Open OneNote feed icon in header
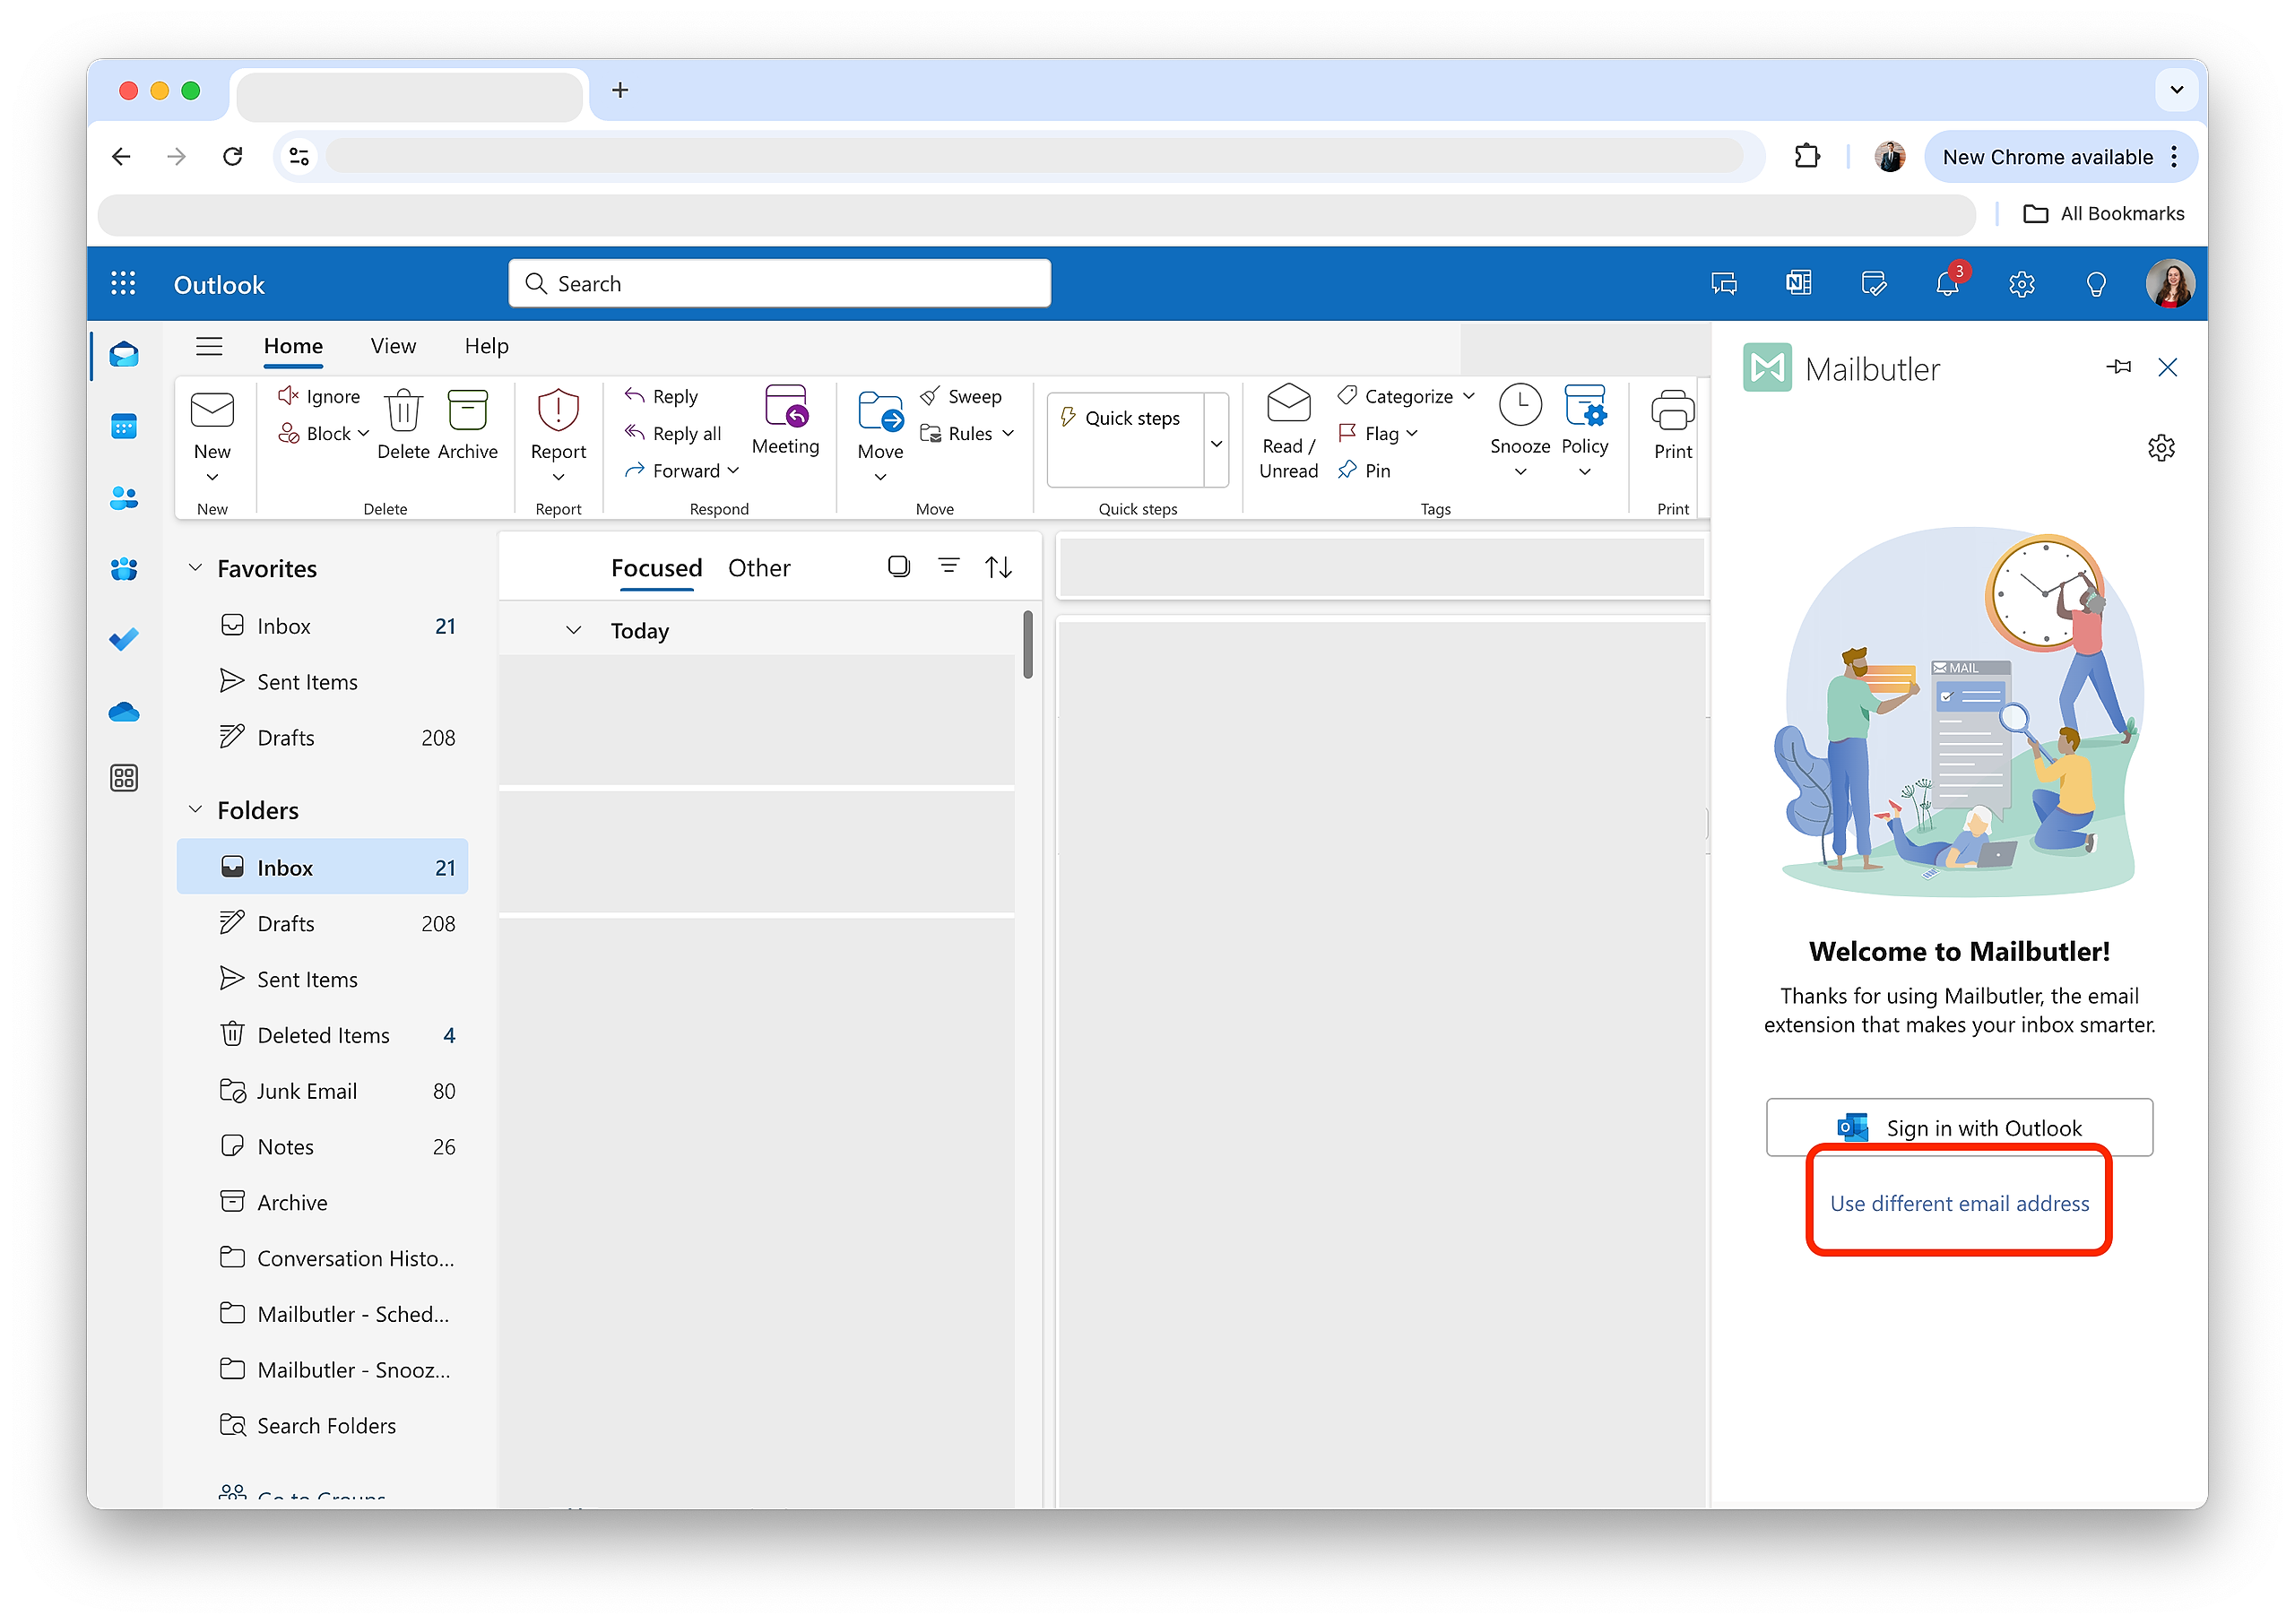2295x1624 pixels. [1799, 284]
